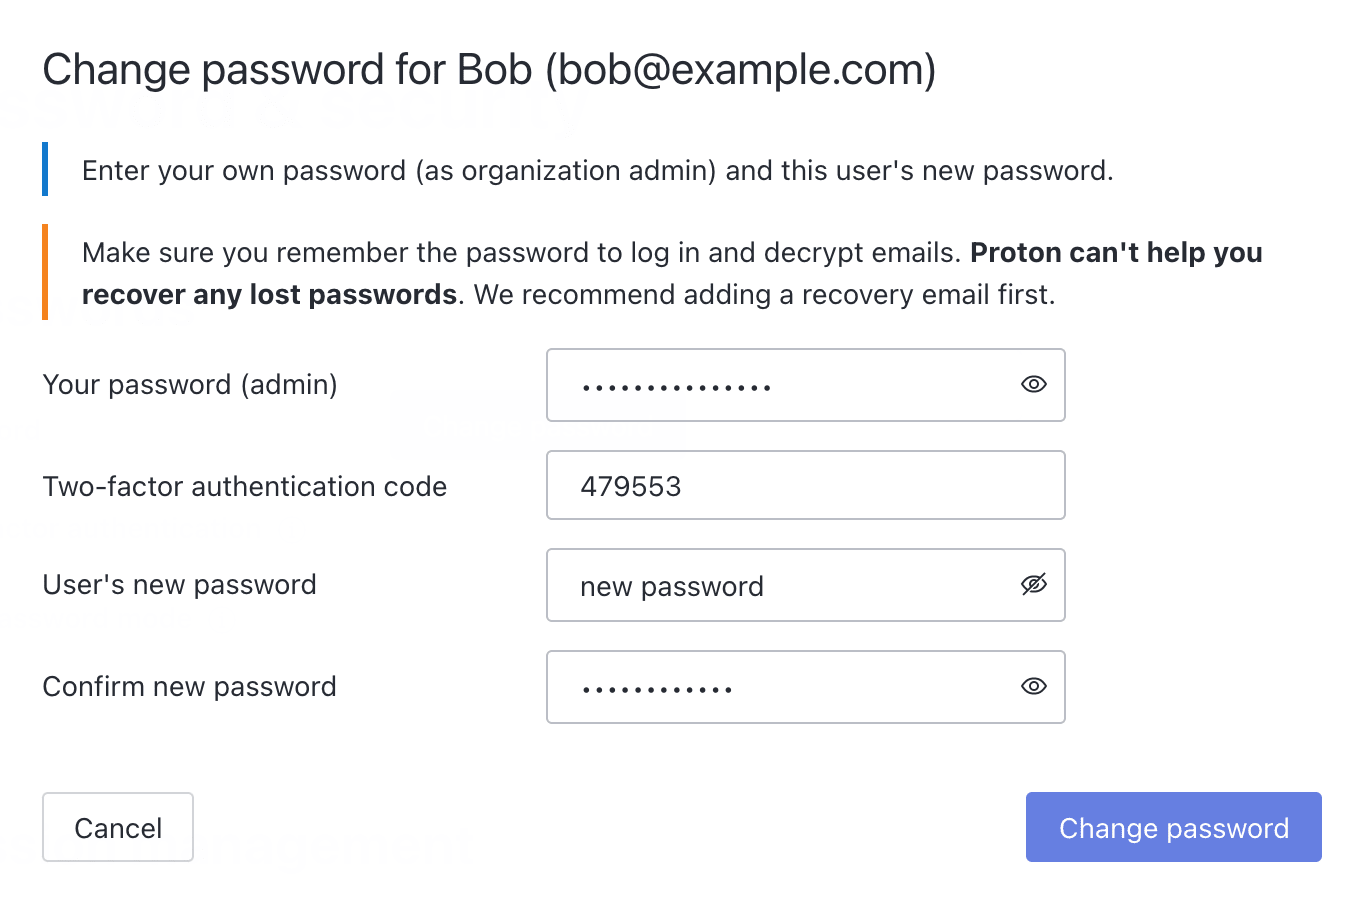
Task: Click bob@example.com in the dialog title
Action: click(740, 70)
